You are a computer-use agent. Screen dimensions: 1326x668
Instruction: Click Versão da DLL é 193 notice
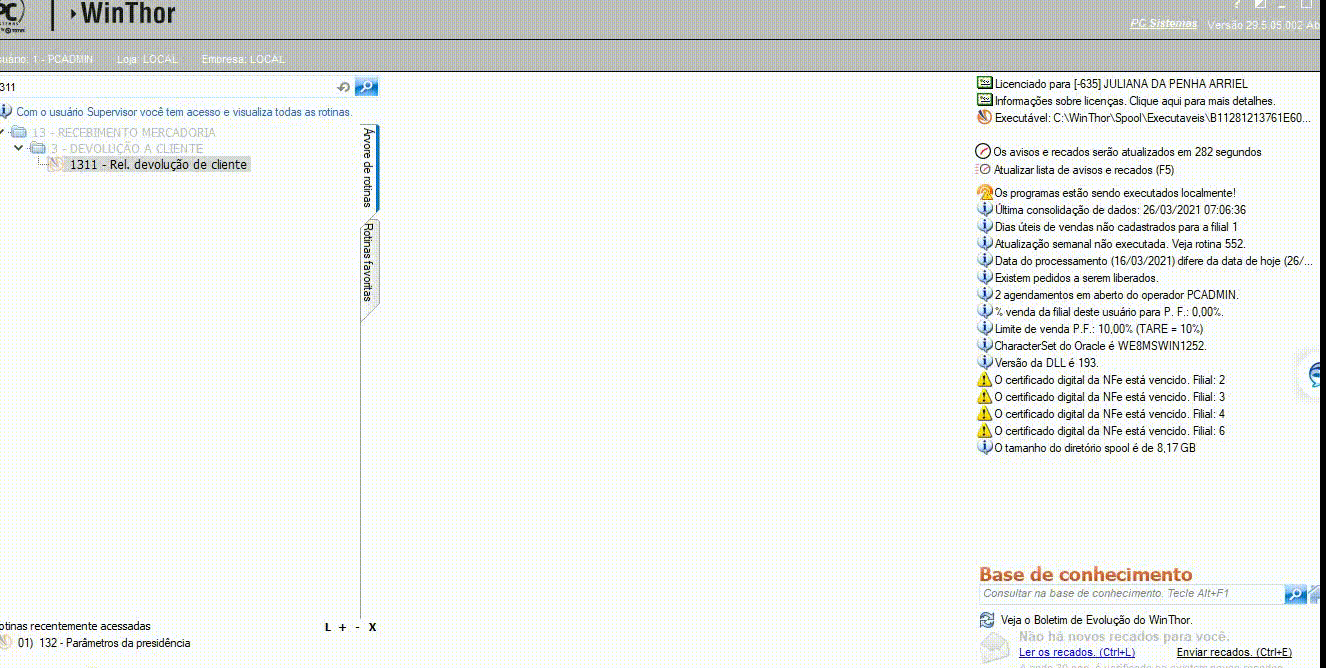(1046, 363)
